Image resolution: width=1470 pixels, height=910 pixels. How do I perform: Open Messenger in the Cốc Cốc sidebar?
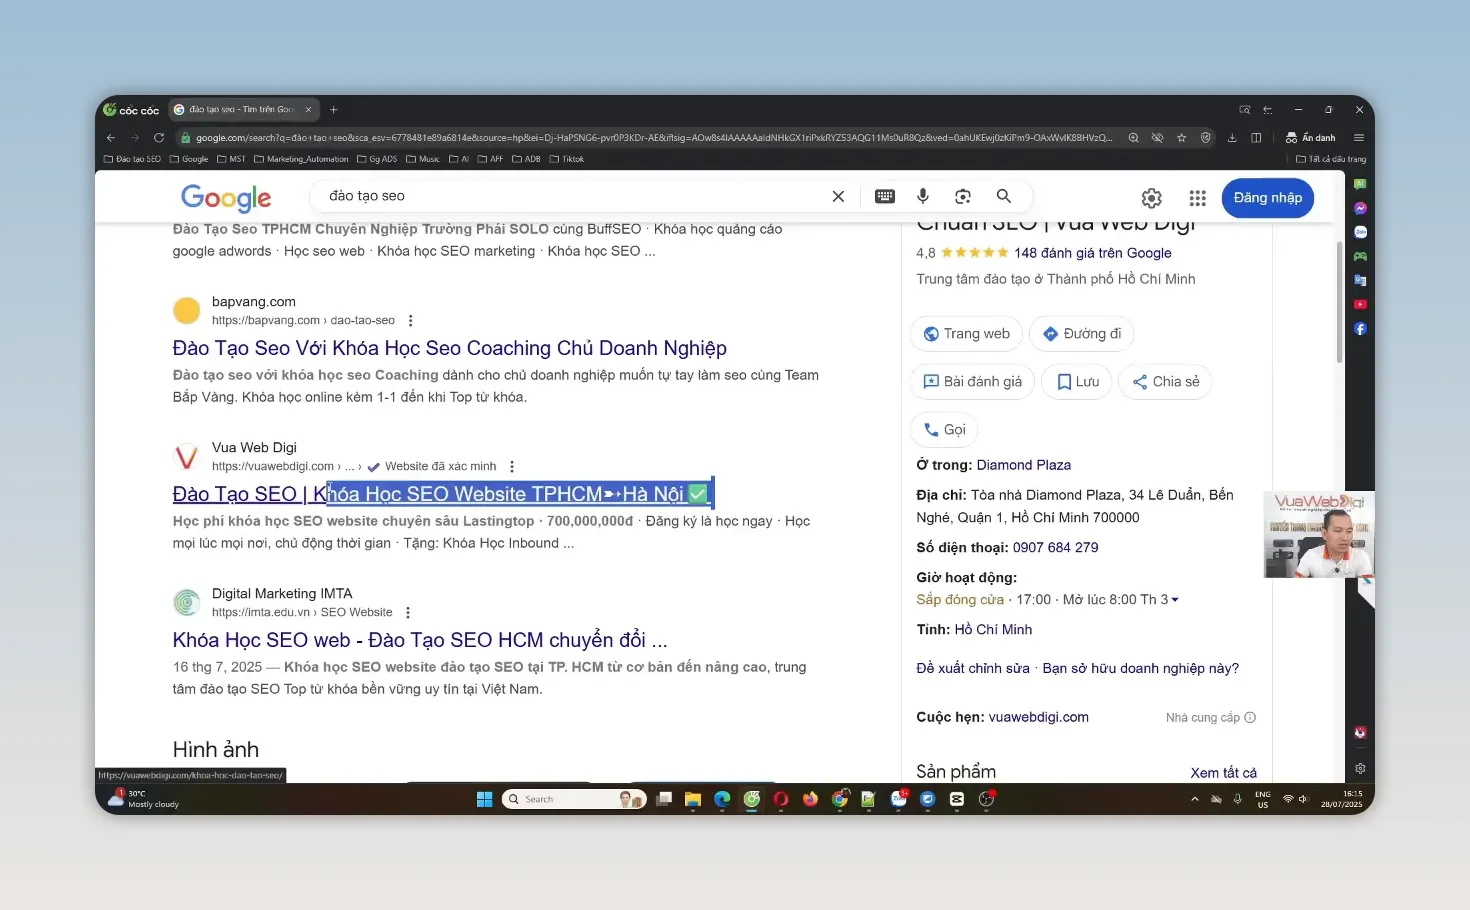1360,208
